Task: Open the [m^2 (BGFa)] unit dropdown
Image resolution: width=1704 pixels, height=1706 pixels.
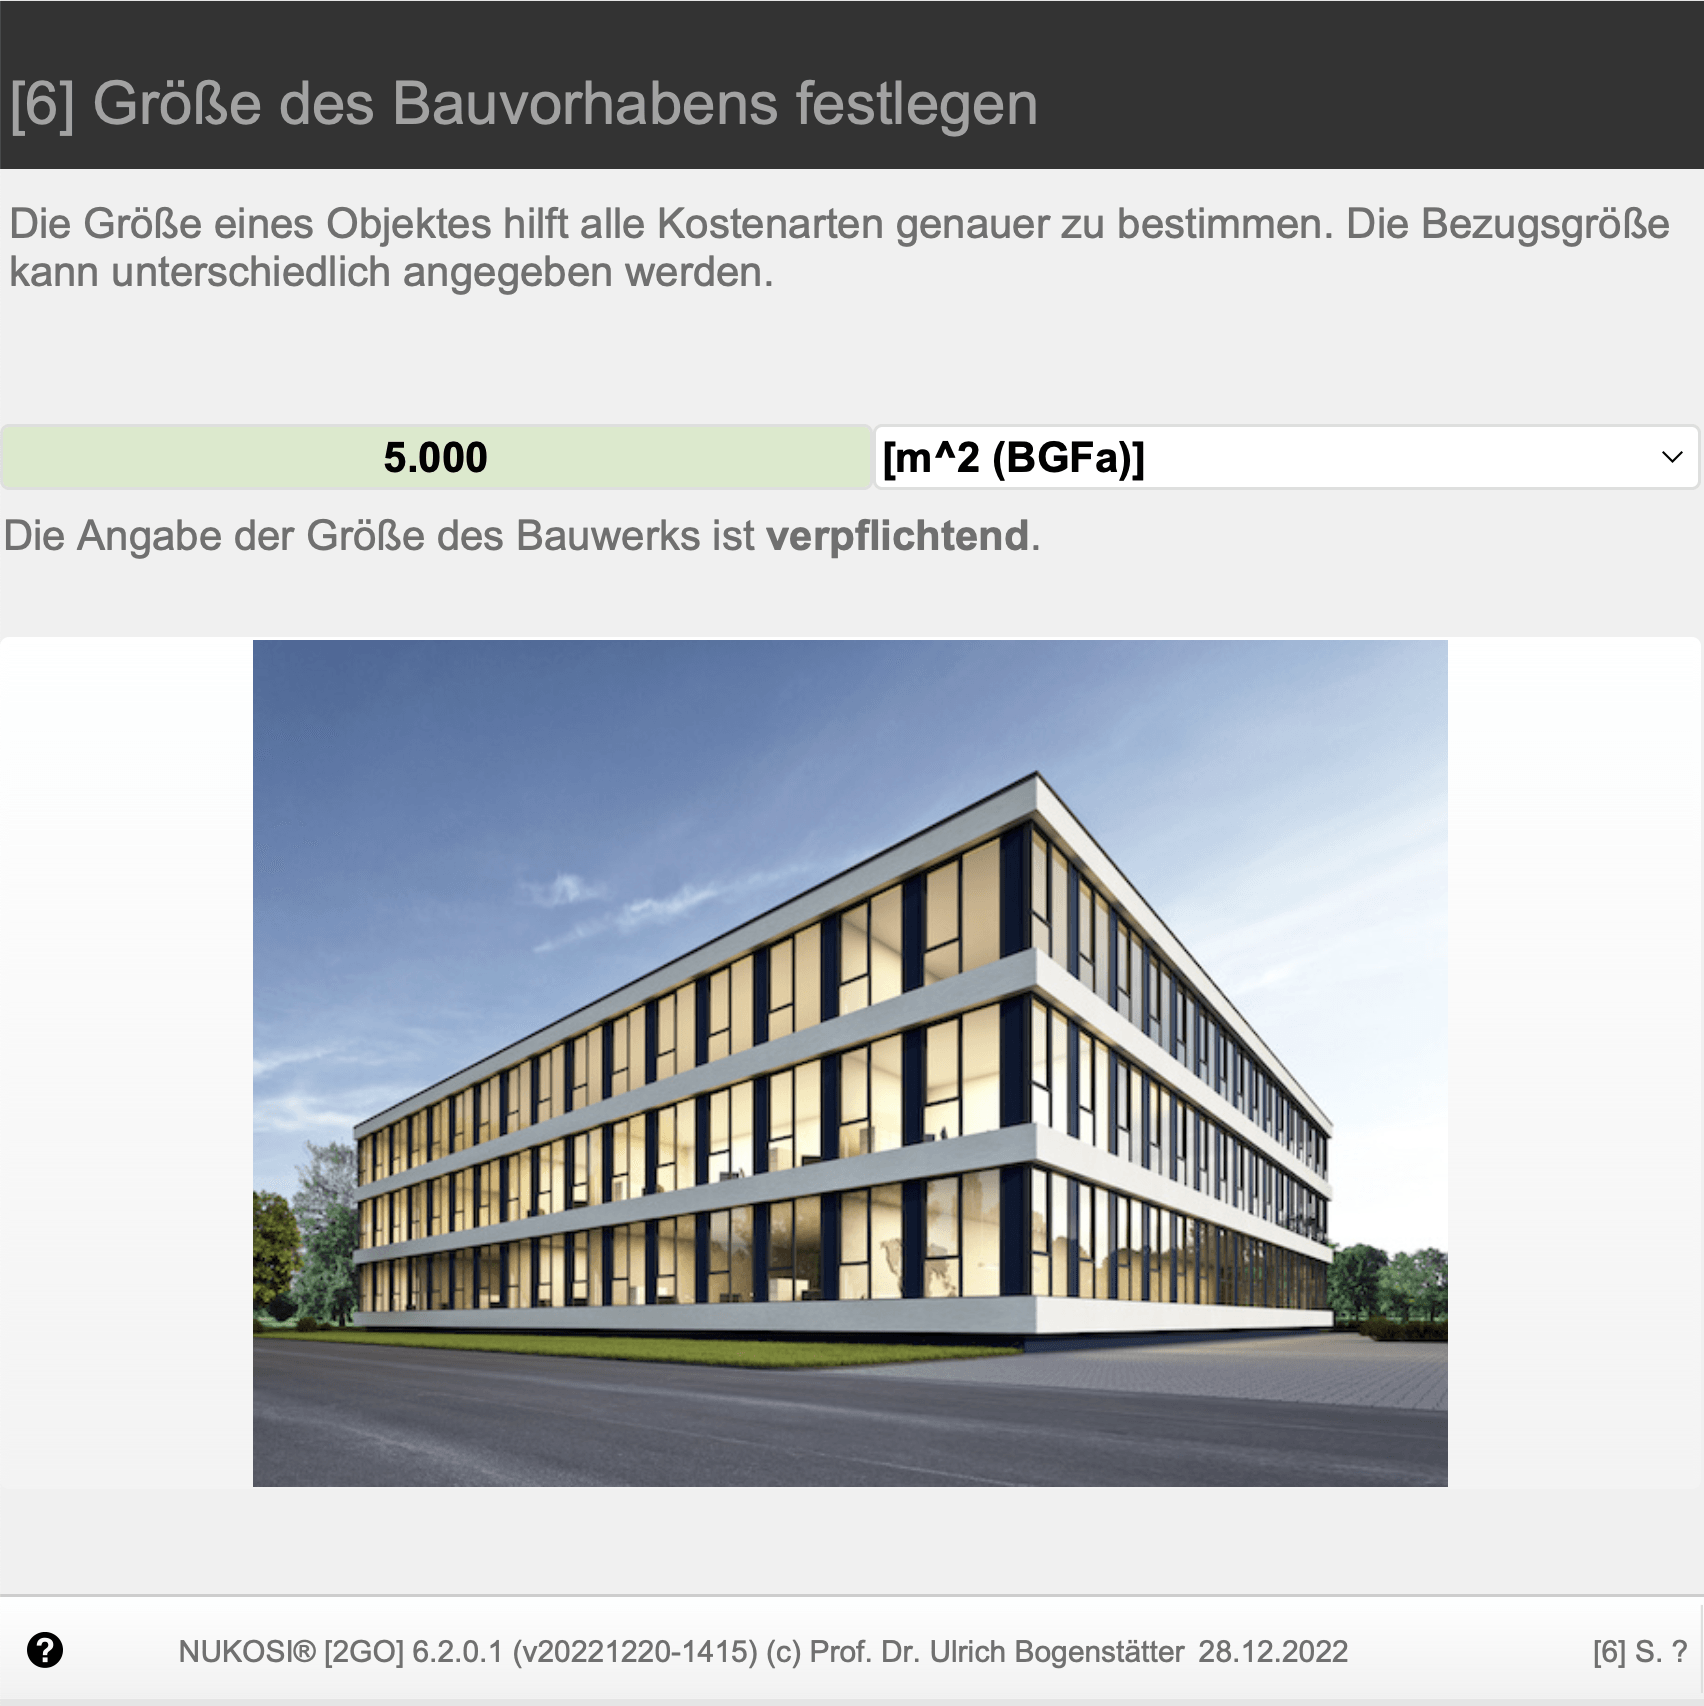Action: pos(1287,457)
